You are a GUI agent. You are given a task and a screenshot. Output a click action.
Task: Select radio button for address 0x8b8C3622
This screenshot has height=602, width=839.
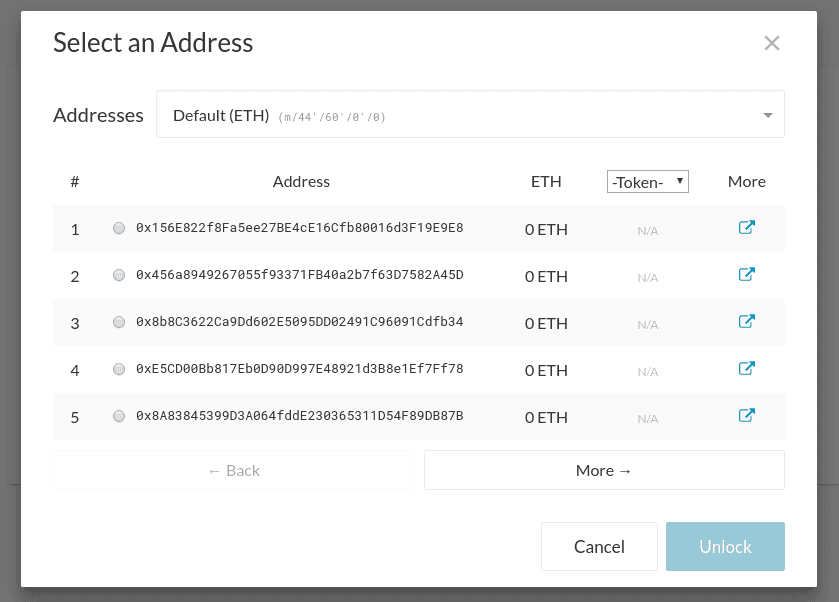pos(119,322)
